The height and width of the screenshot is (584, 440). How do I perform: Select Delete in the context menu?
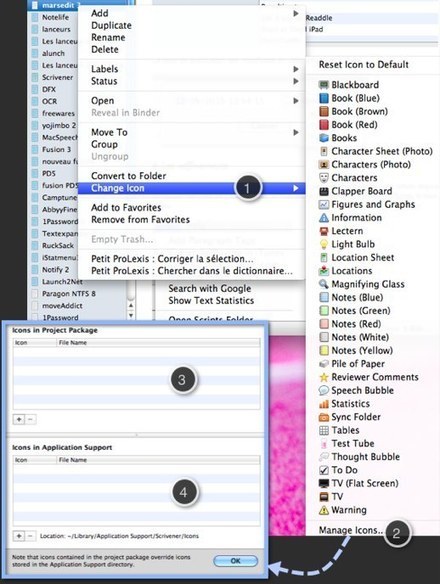click(105, 50)
